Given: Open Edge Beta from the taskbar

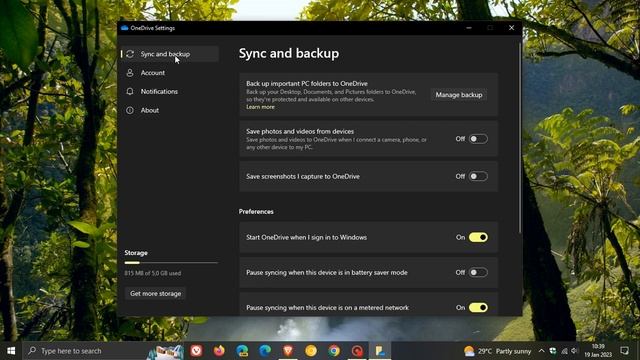Looking at the screenshot, I should pos(242,351).
